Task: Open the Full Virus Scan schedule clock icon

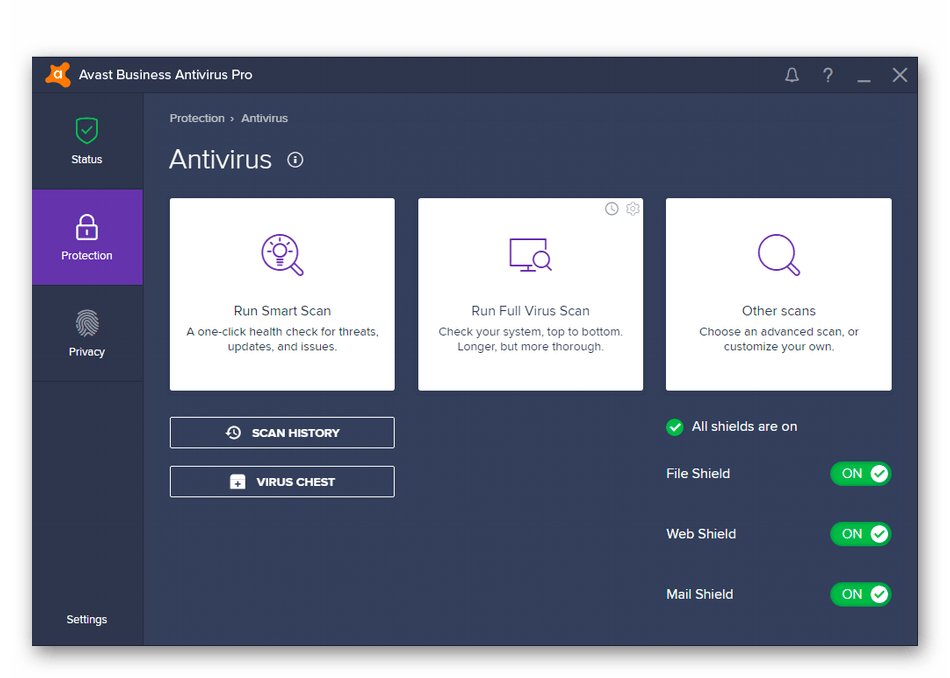Action: tap(612, 209)
